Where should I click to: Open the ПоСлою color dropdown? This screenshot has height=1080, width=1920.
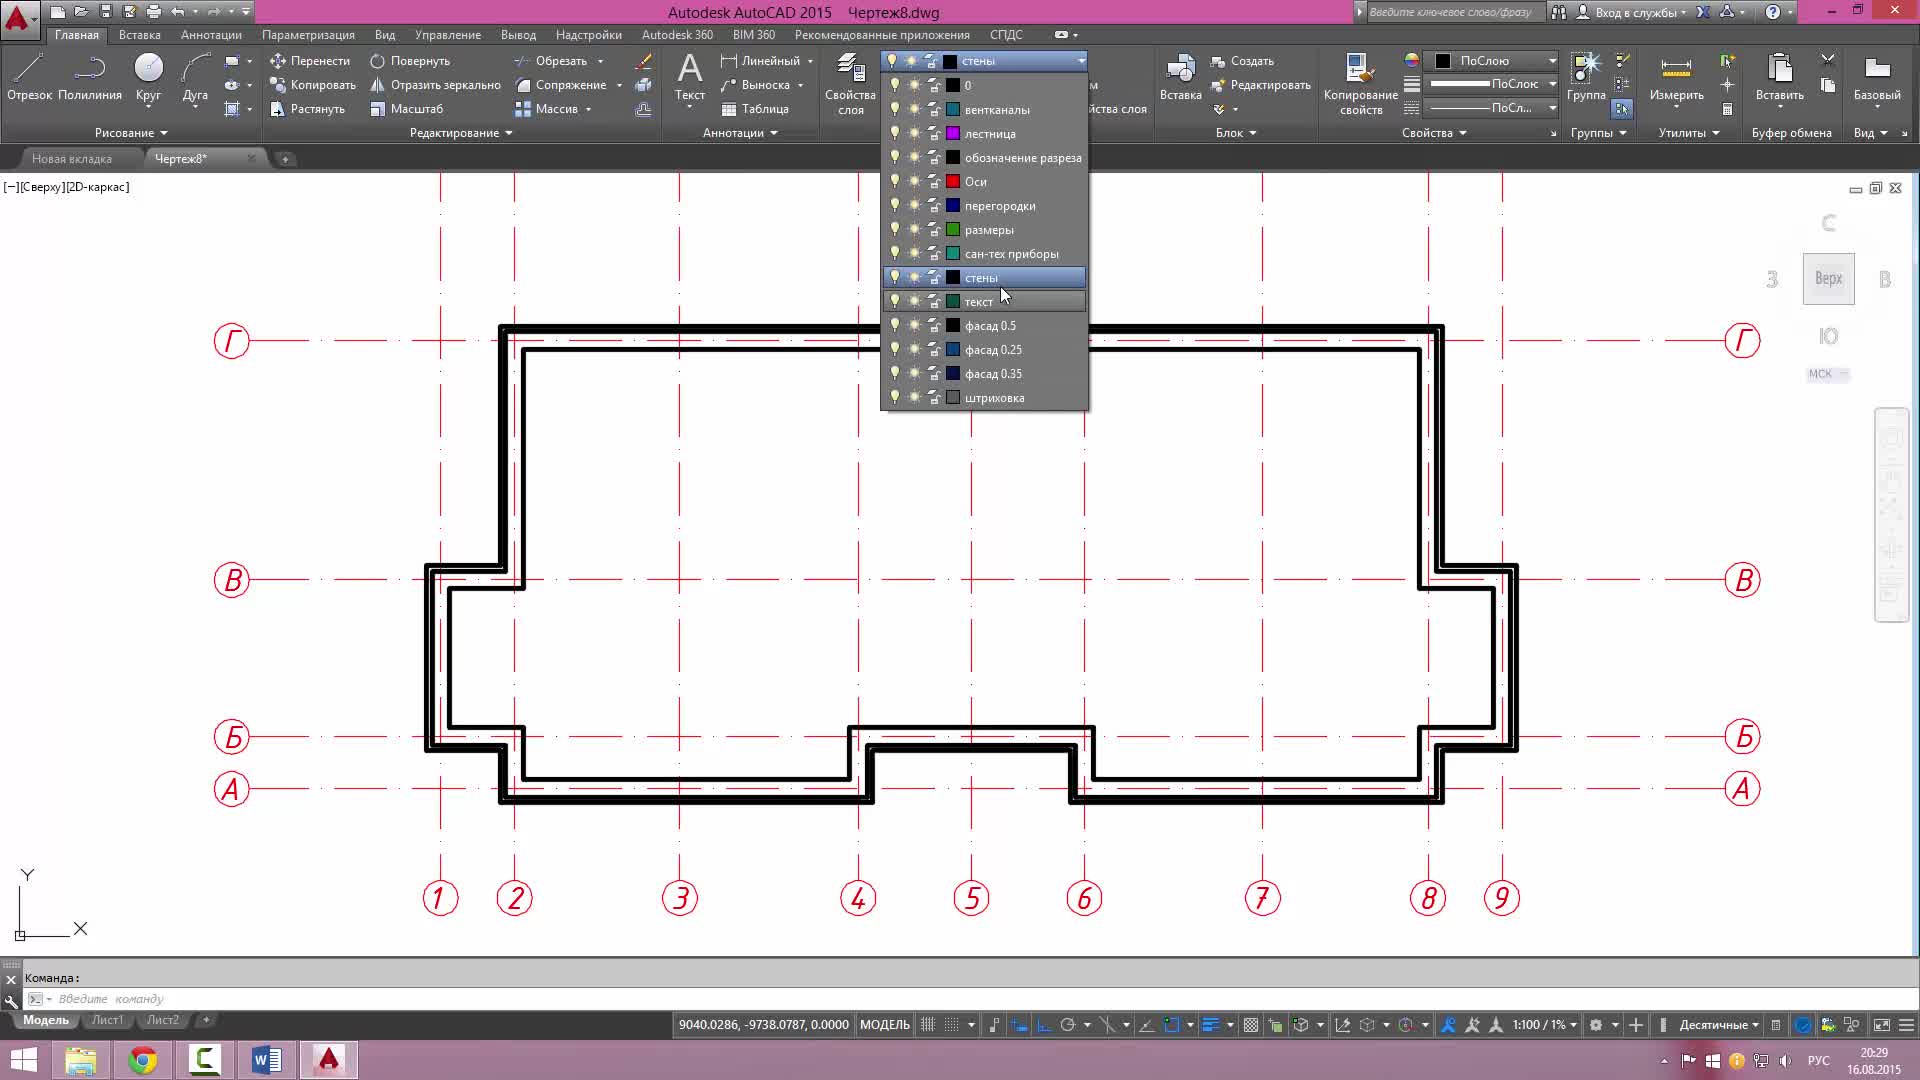pyautogui.click(x=1552, y=61)
